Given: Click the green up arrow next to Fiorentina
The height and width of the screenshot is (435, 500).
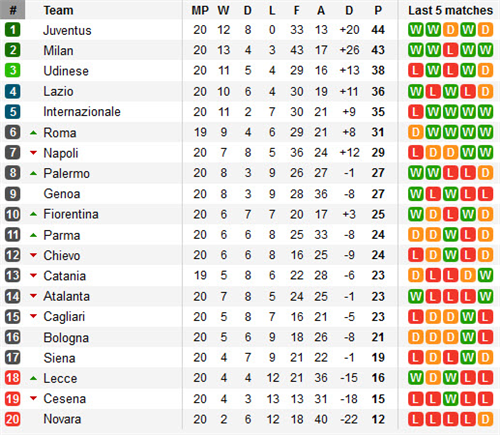Looking at the screenshot, I should coord(33,214).
